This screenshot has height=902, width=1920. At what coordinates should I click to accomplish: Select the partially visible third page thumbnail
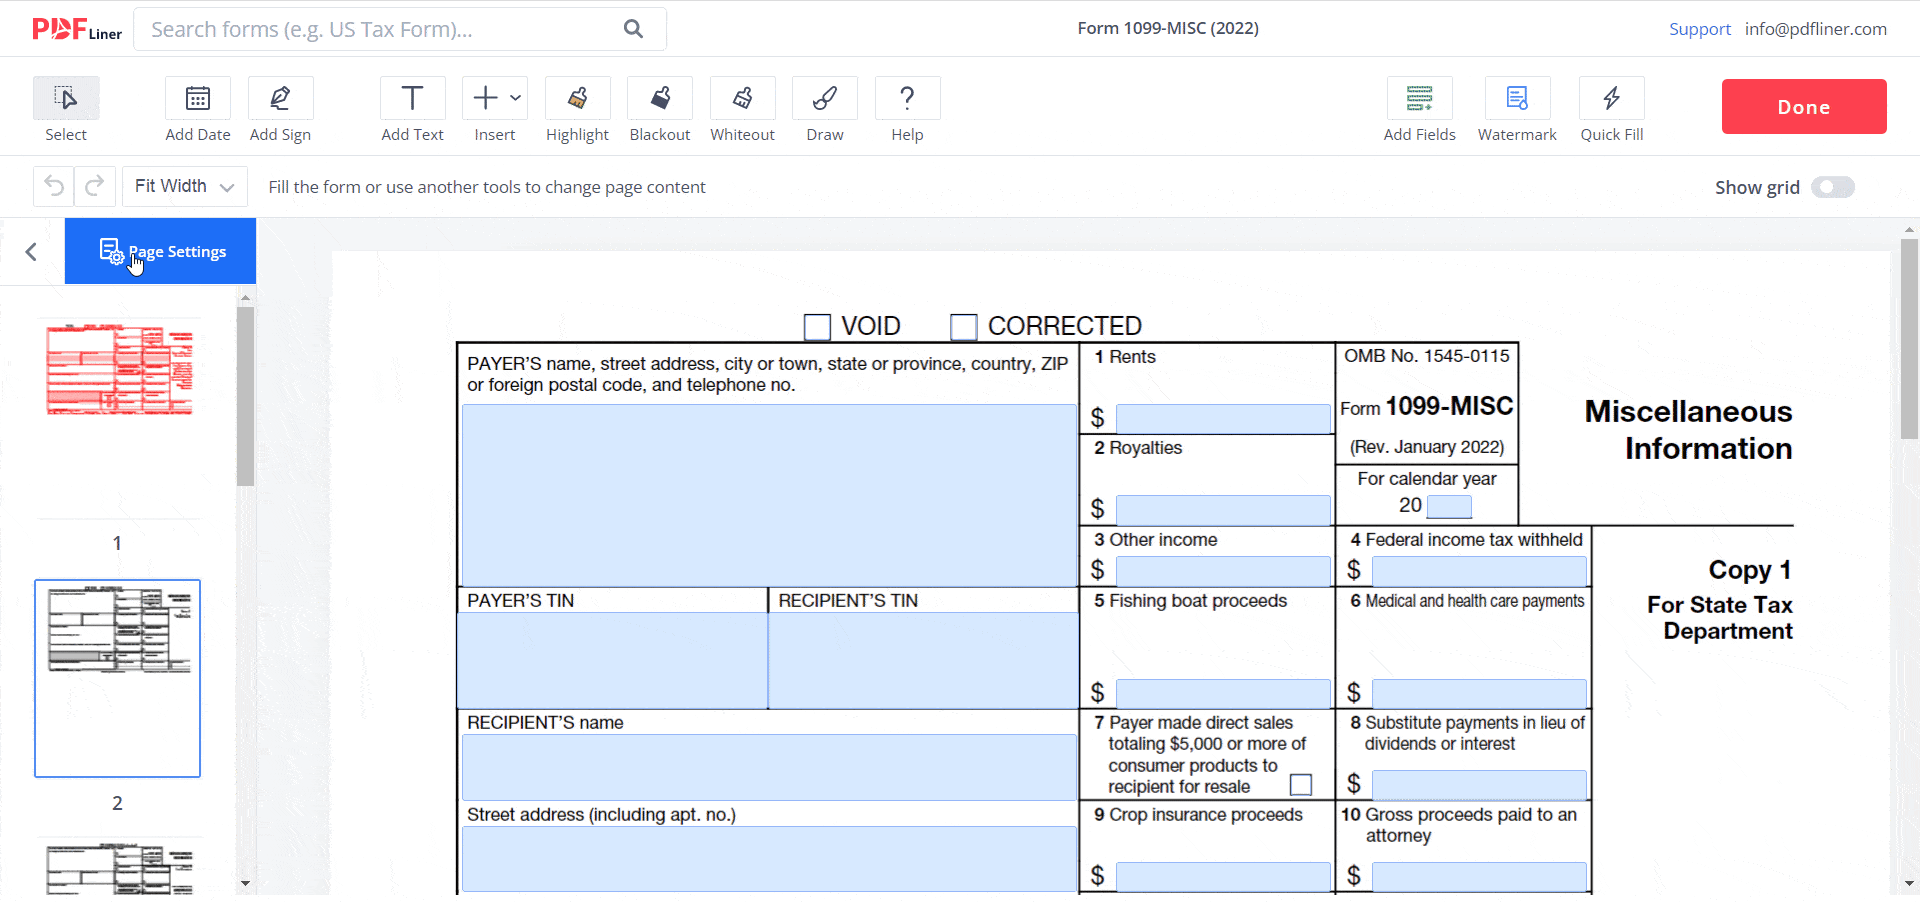pos(119,866)
